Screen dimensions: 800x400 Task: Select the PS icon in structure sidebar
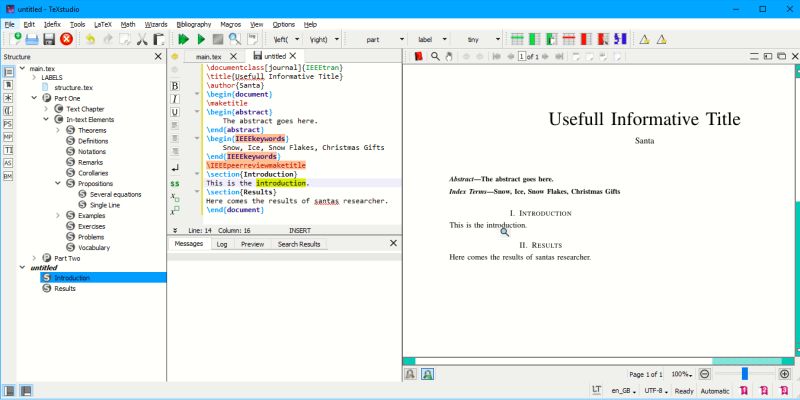click(x=8, y=124)
